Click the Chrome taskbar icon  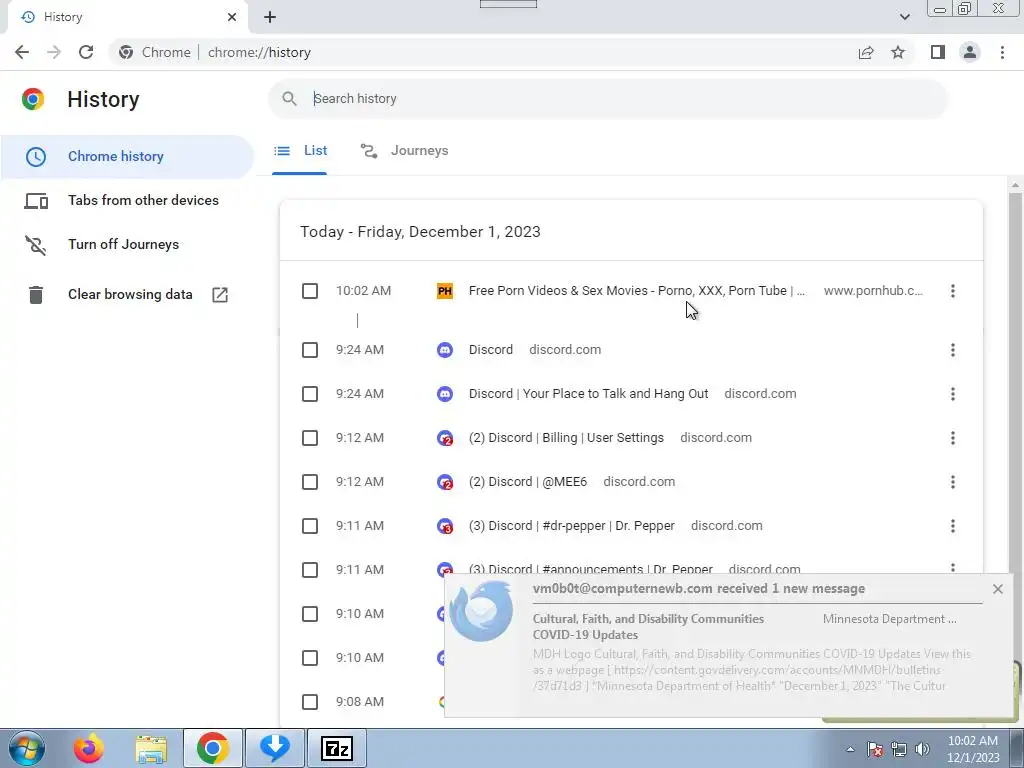coord(212,748)
